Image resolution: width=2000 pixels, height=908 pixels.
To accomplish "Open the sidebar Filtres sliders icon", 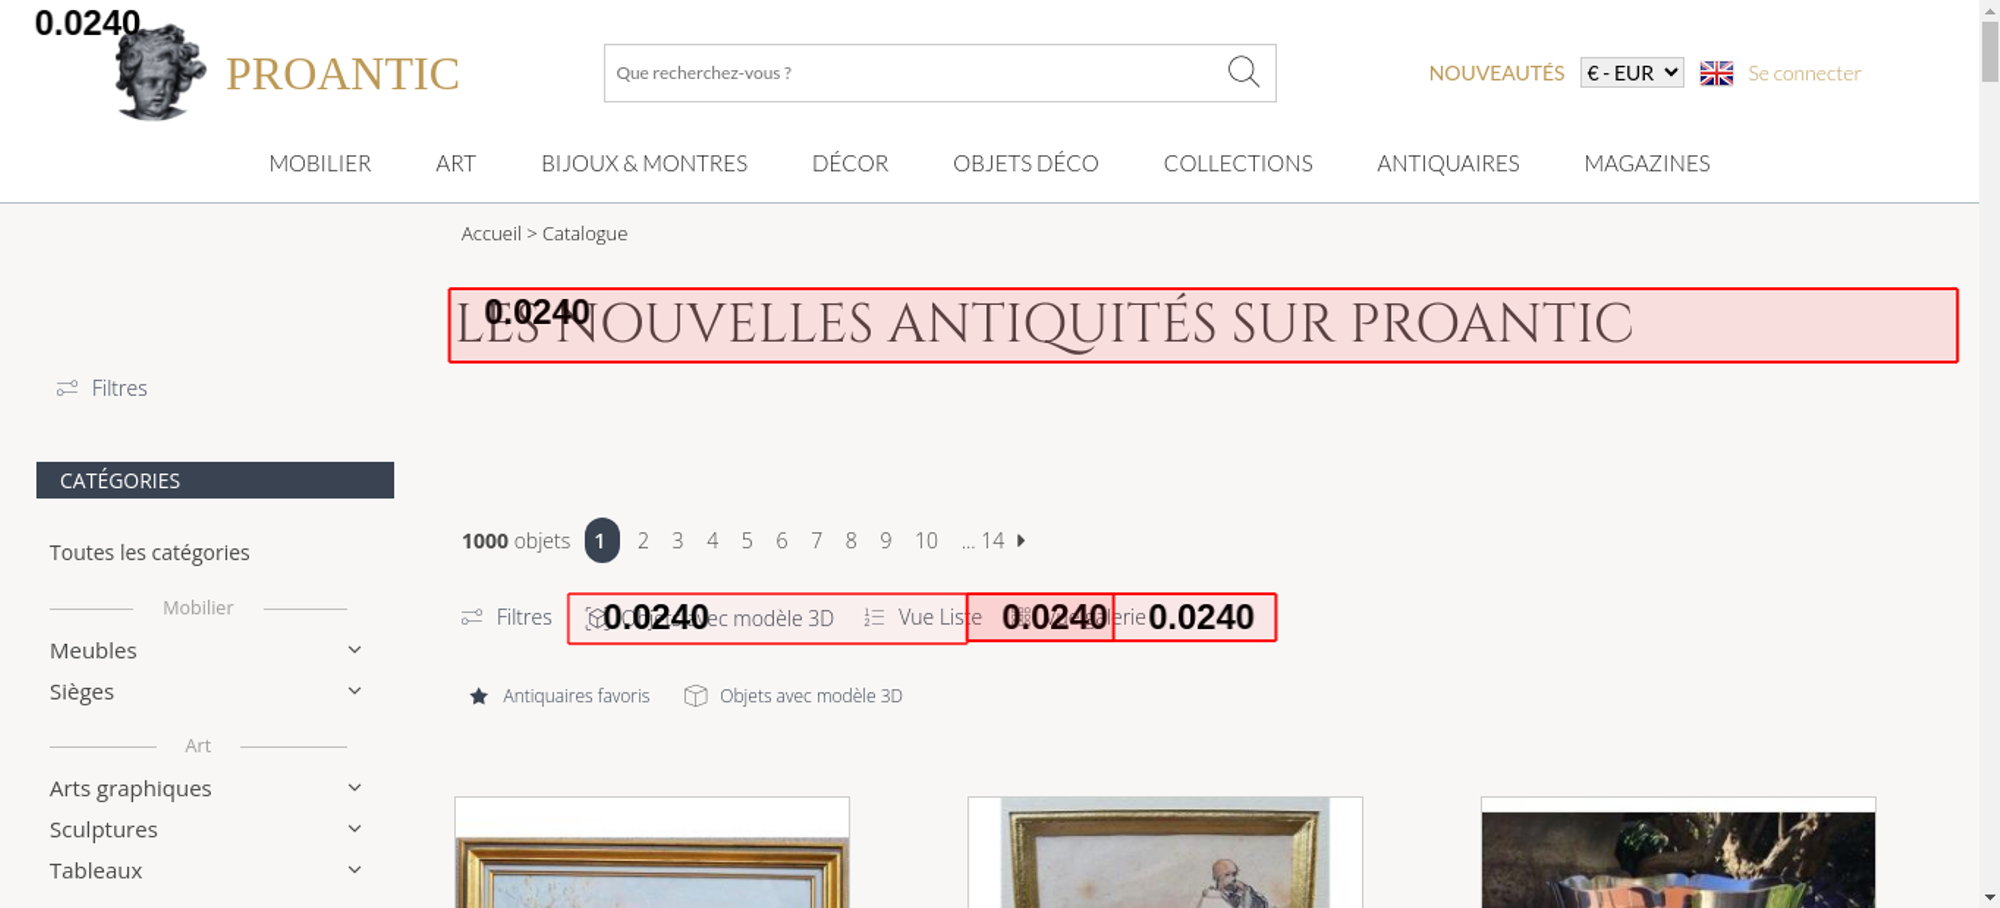I will click(67, 388).
